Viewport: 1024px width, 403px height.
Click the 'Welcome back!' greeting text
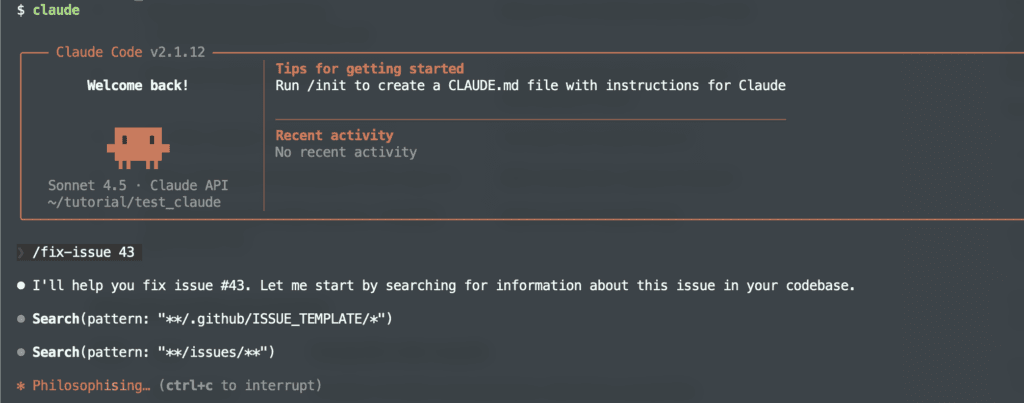[x=137, y=85]
